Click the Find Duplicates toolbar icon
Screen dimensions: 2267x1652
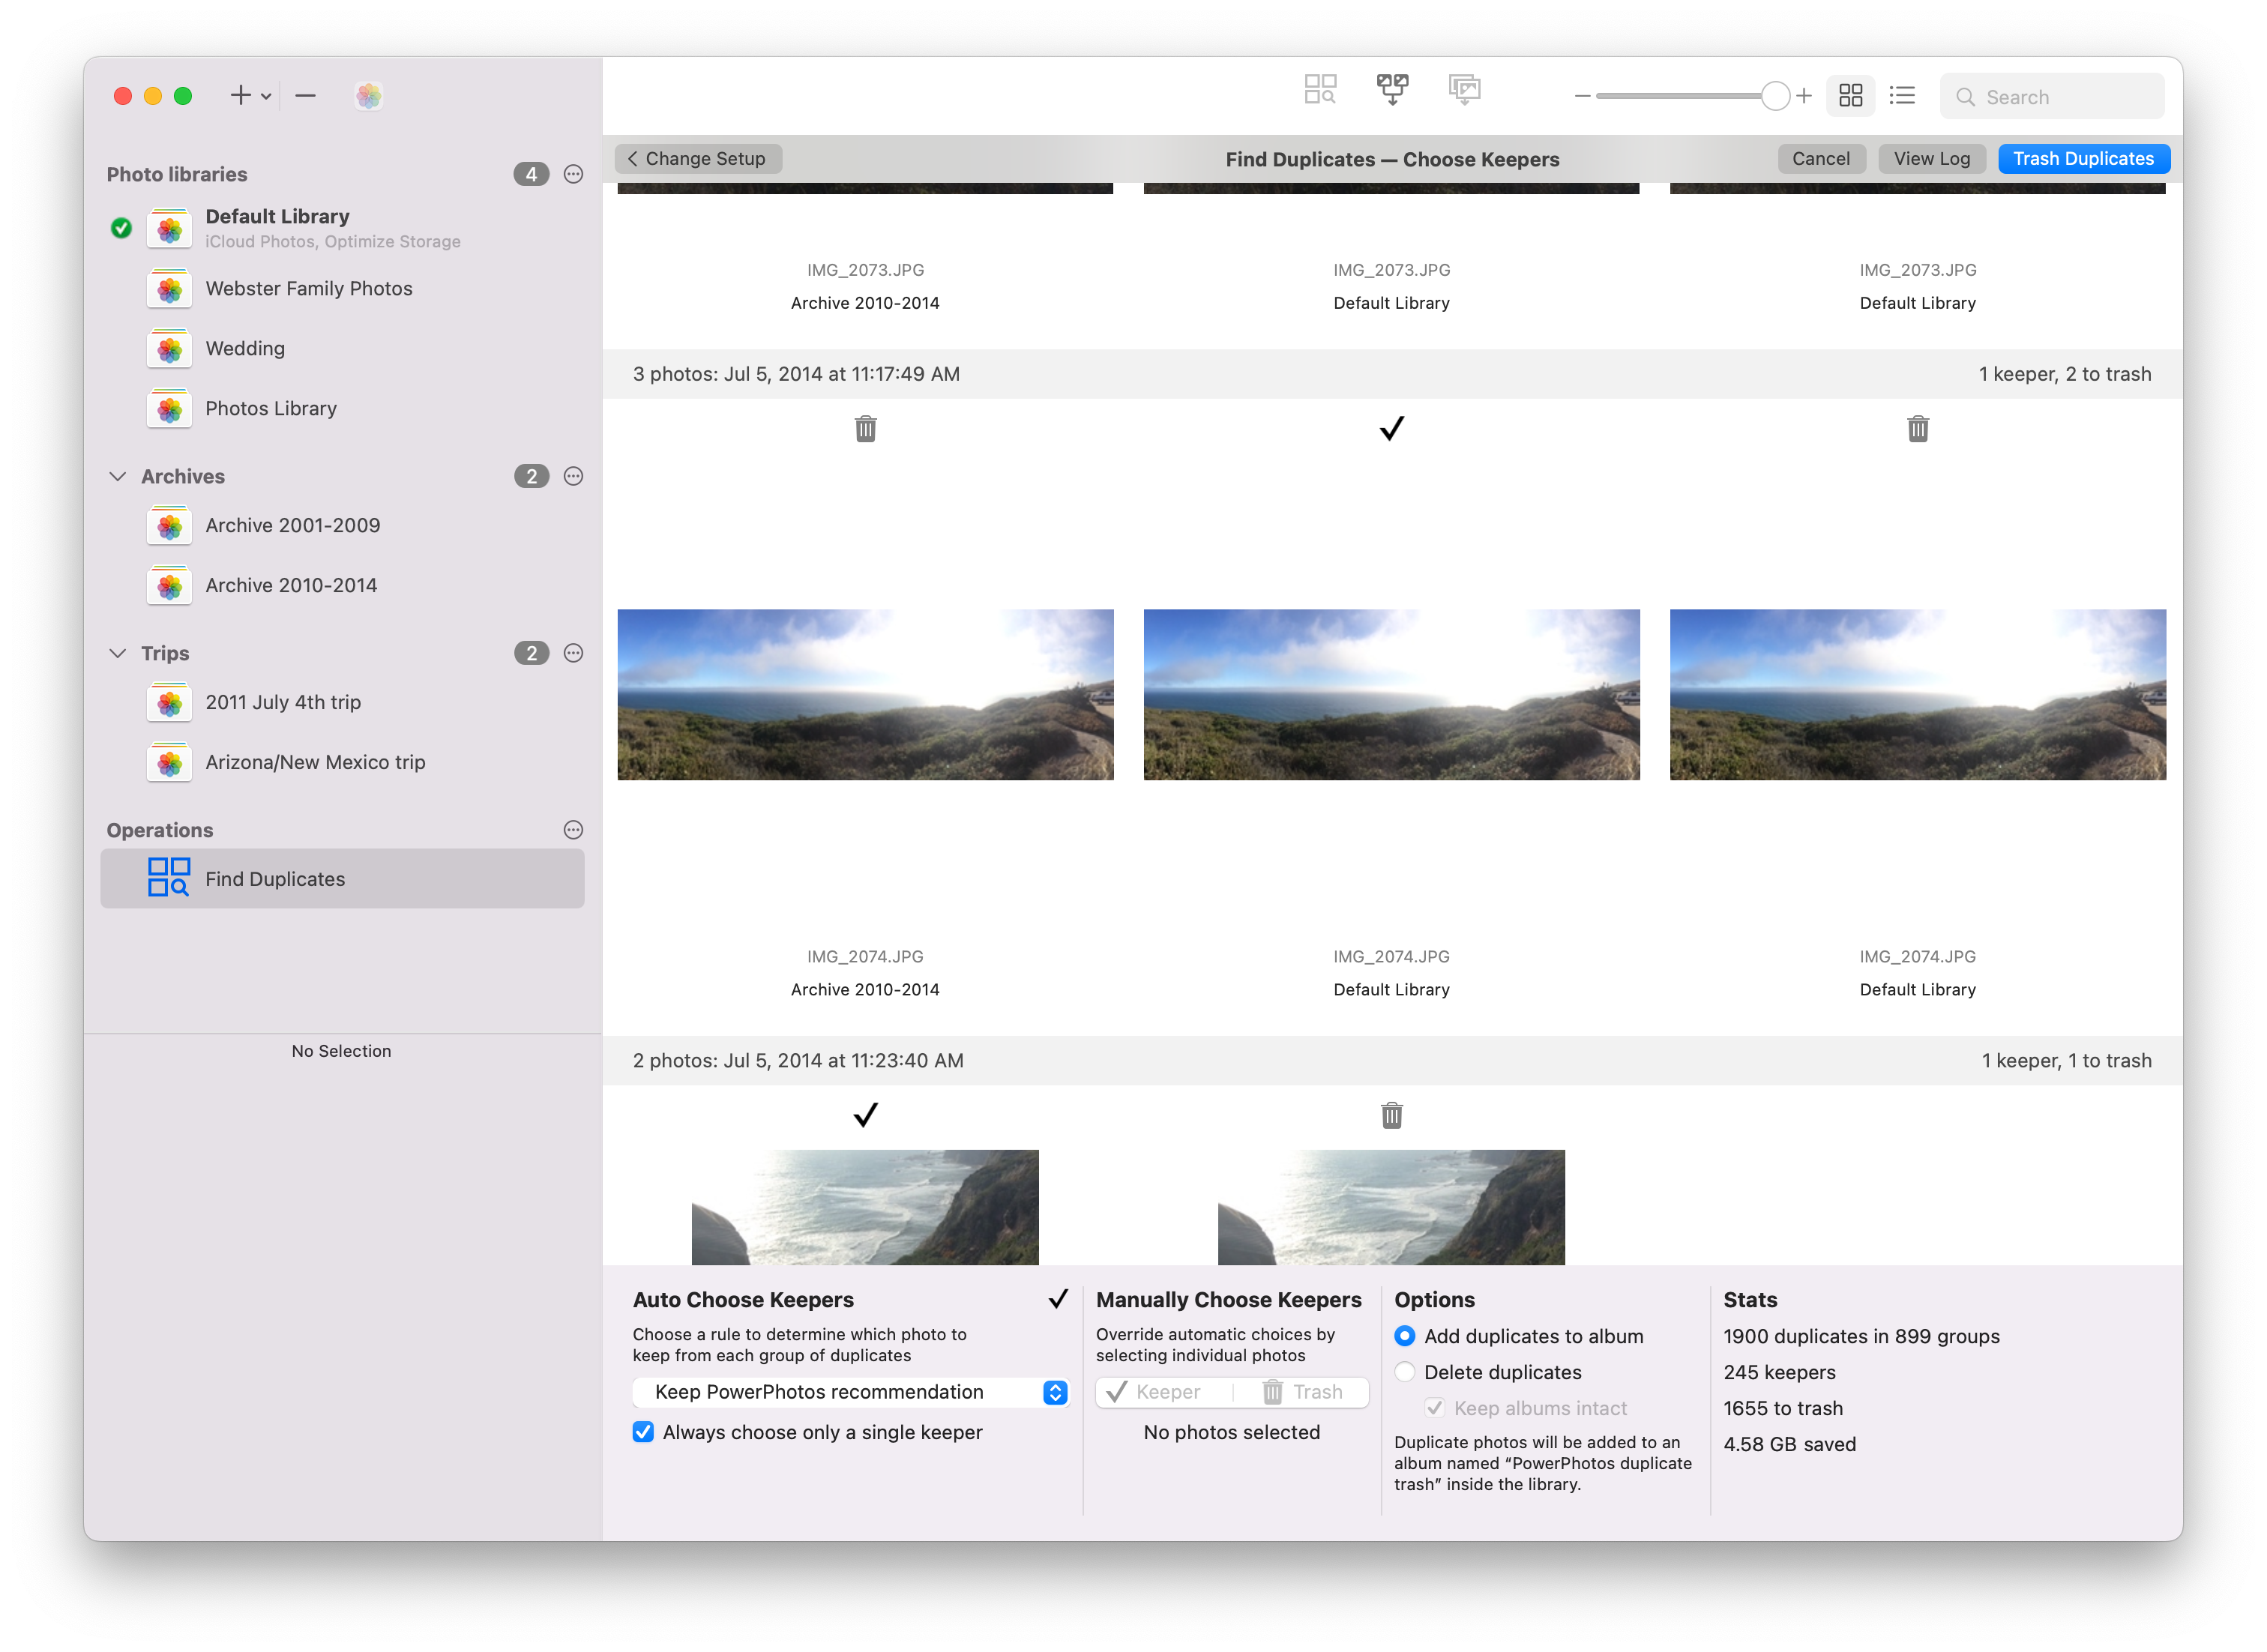[1320, 90]
